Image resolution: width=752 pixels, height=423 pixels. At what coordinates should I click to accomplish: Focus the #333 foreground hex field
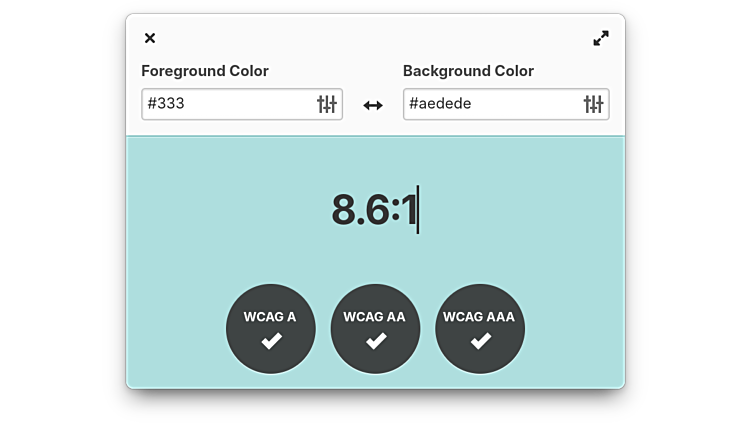pyautogui.click(x=225, y=104)
